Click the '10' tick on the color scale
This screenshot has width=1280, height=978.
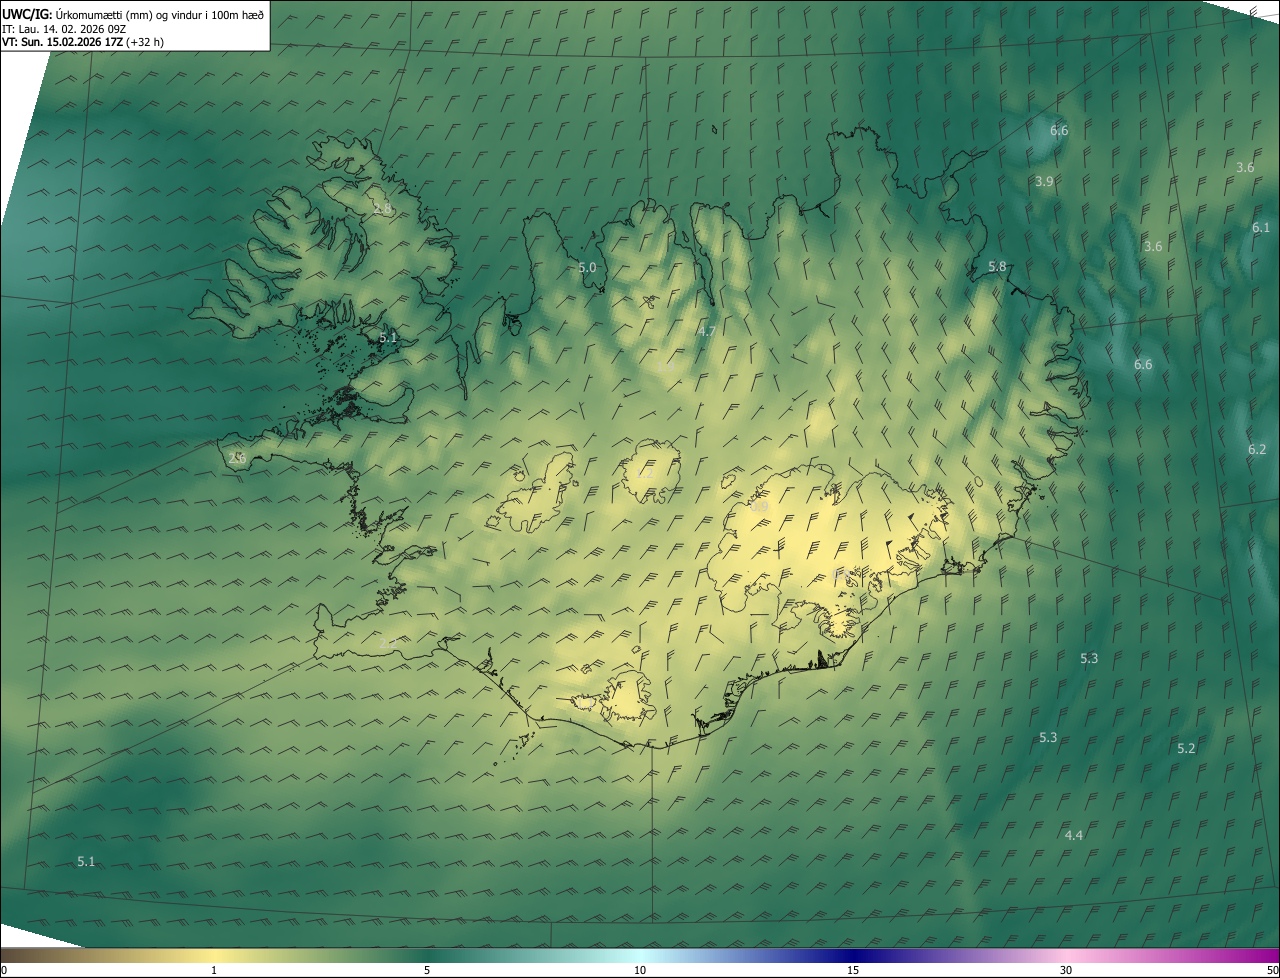click(640, 970)
